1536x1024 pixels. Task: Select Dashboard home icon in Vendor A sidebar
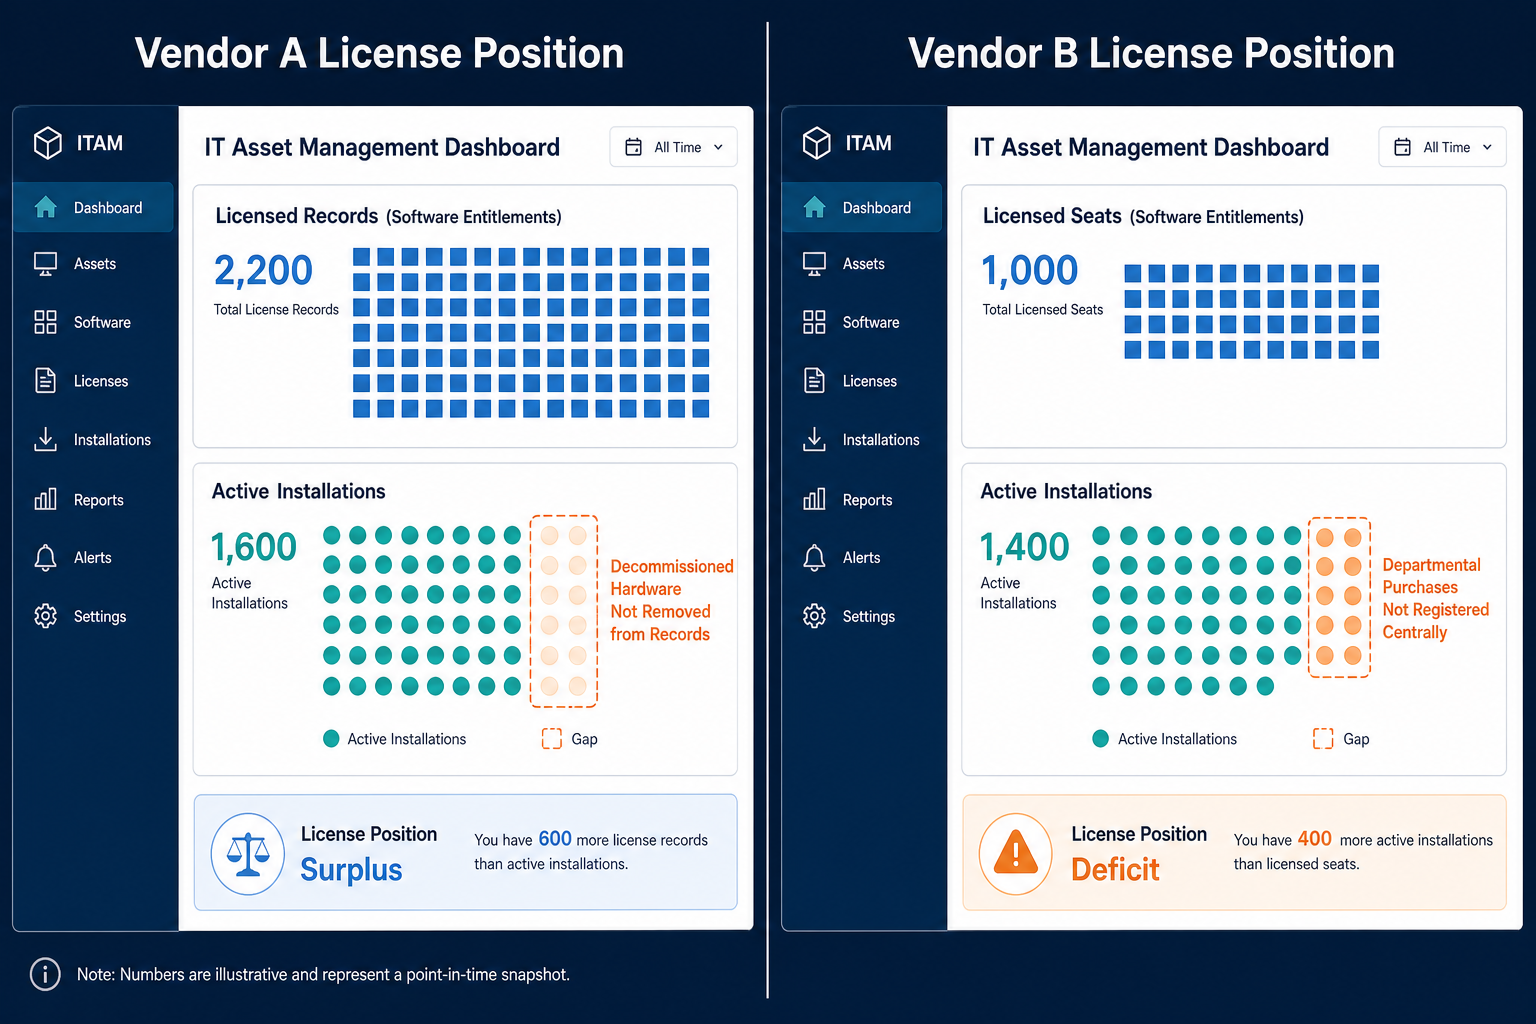tap(46, 207)
